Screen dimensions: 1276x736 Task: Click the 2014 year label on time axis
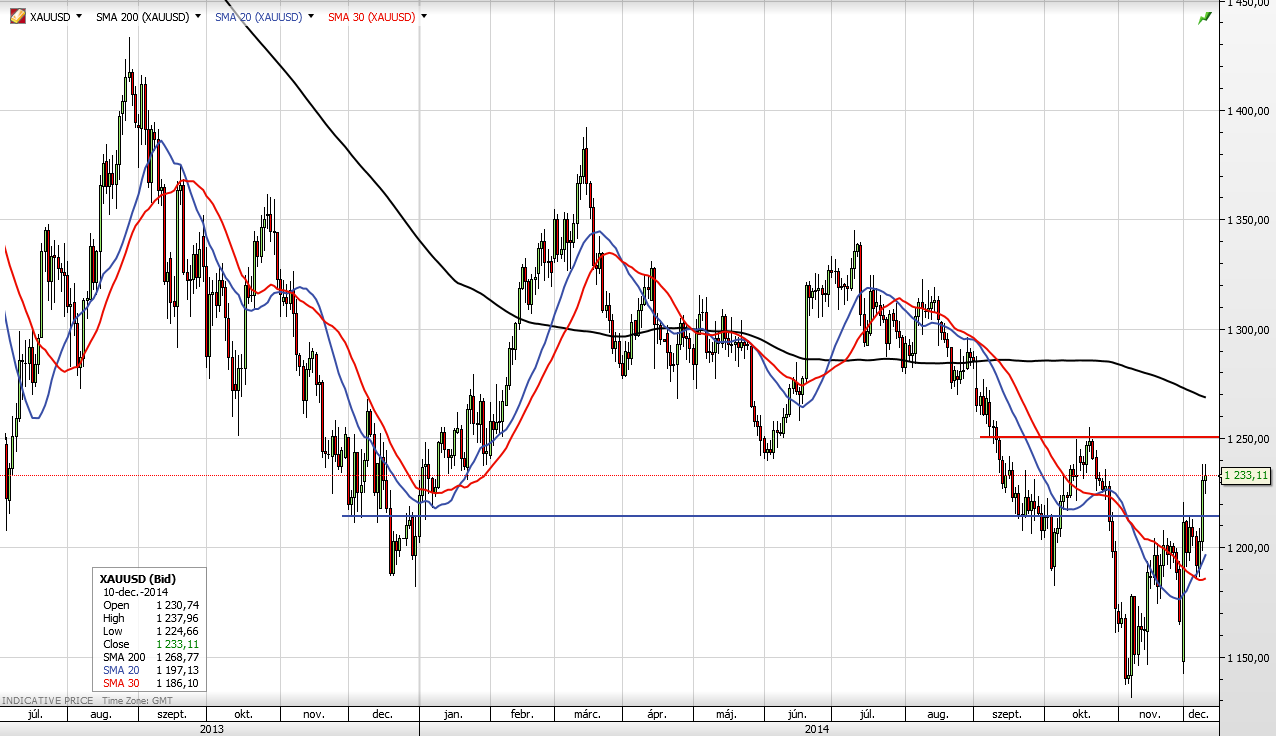coord(818,729)
